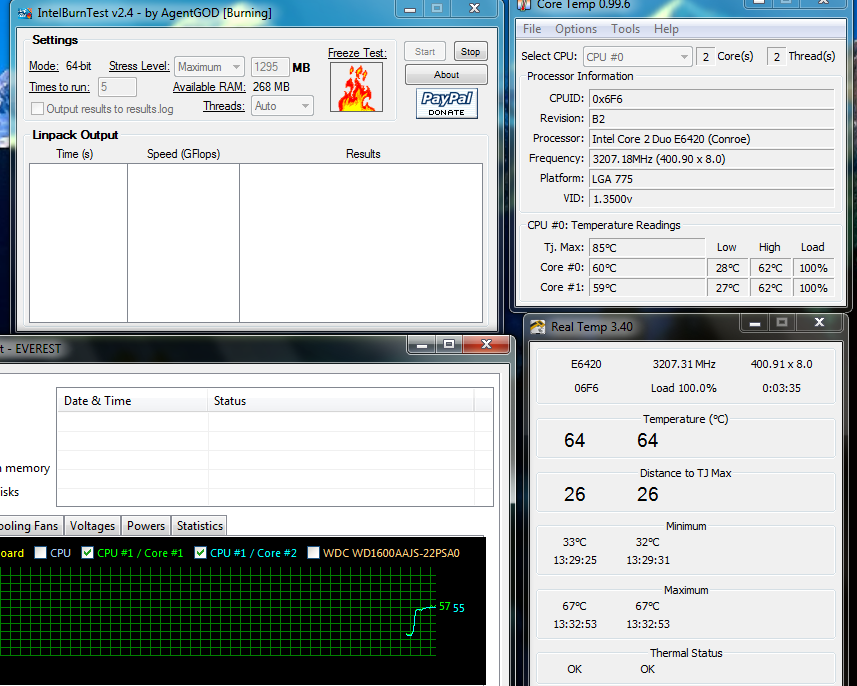This screenshot has width=857, height=686.
Task: Click the Date & Time column header
Action: 132,401
